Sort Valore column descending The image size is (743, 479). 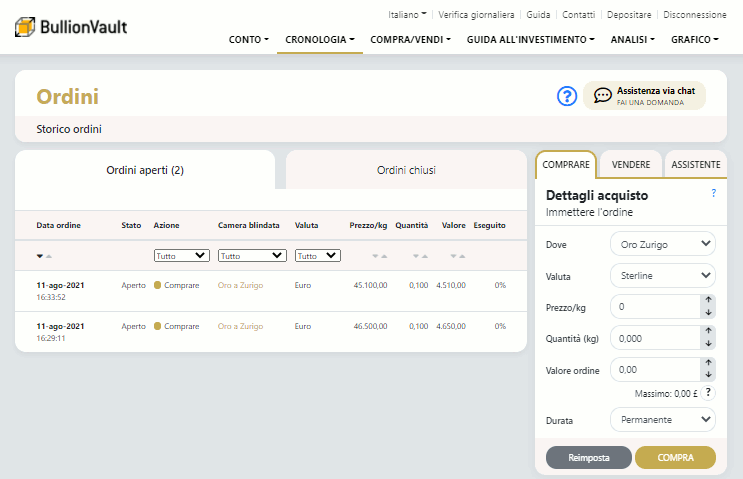[453, 256]
